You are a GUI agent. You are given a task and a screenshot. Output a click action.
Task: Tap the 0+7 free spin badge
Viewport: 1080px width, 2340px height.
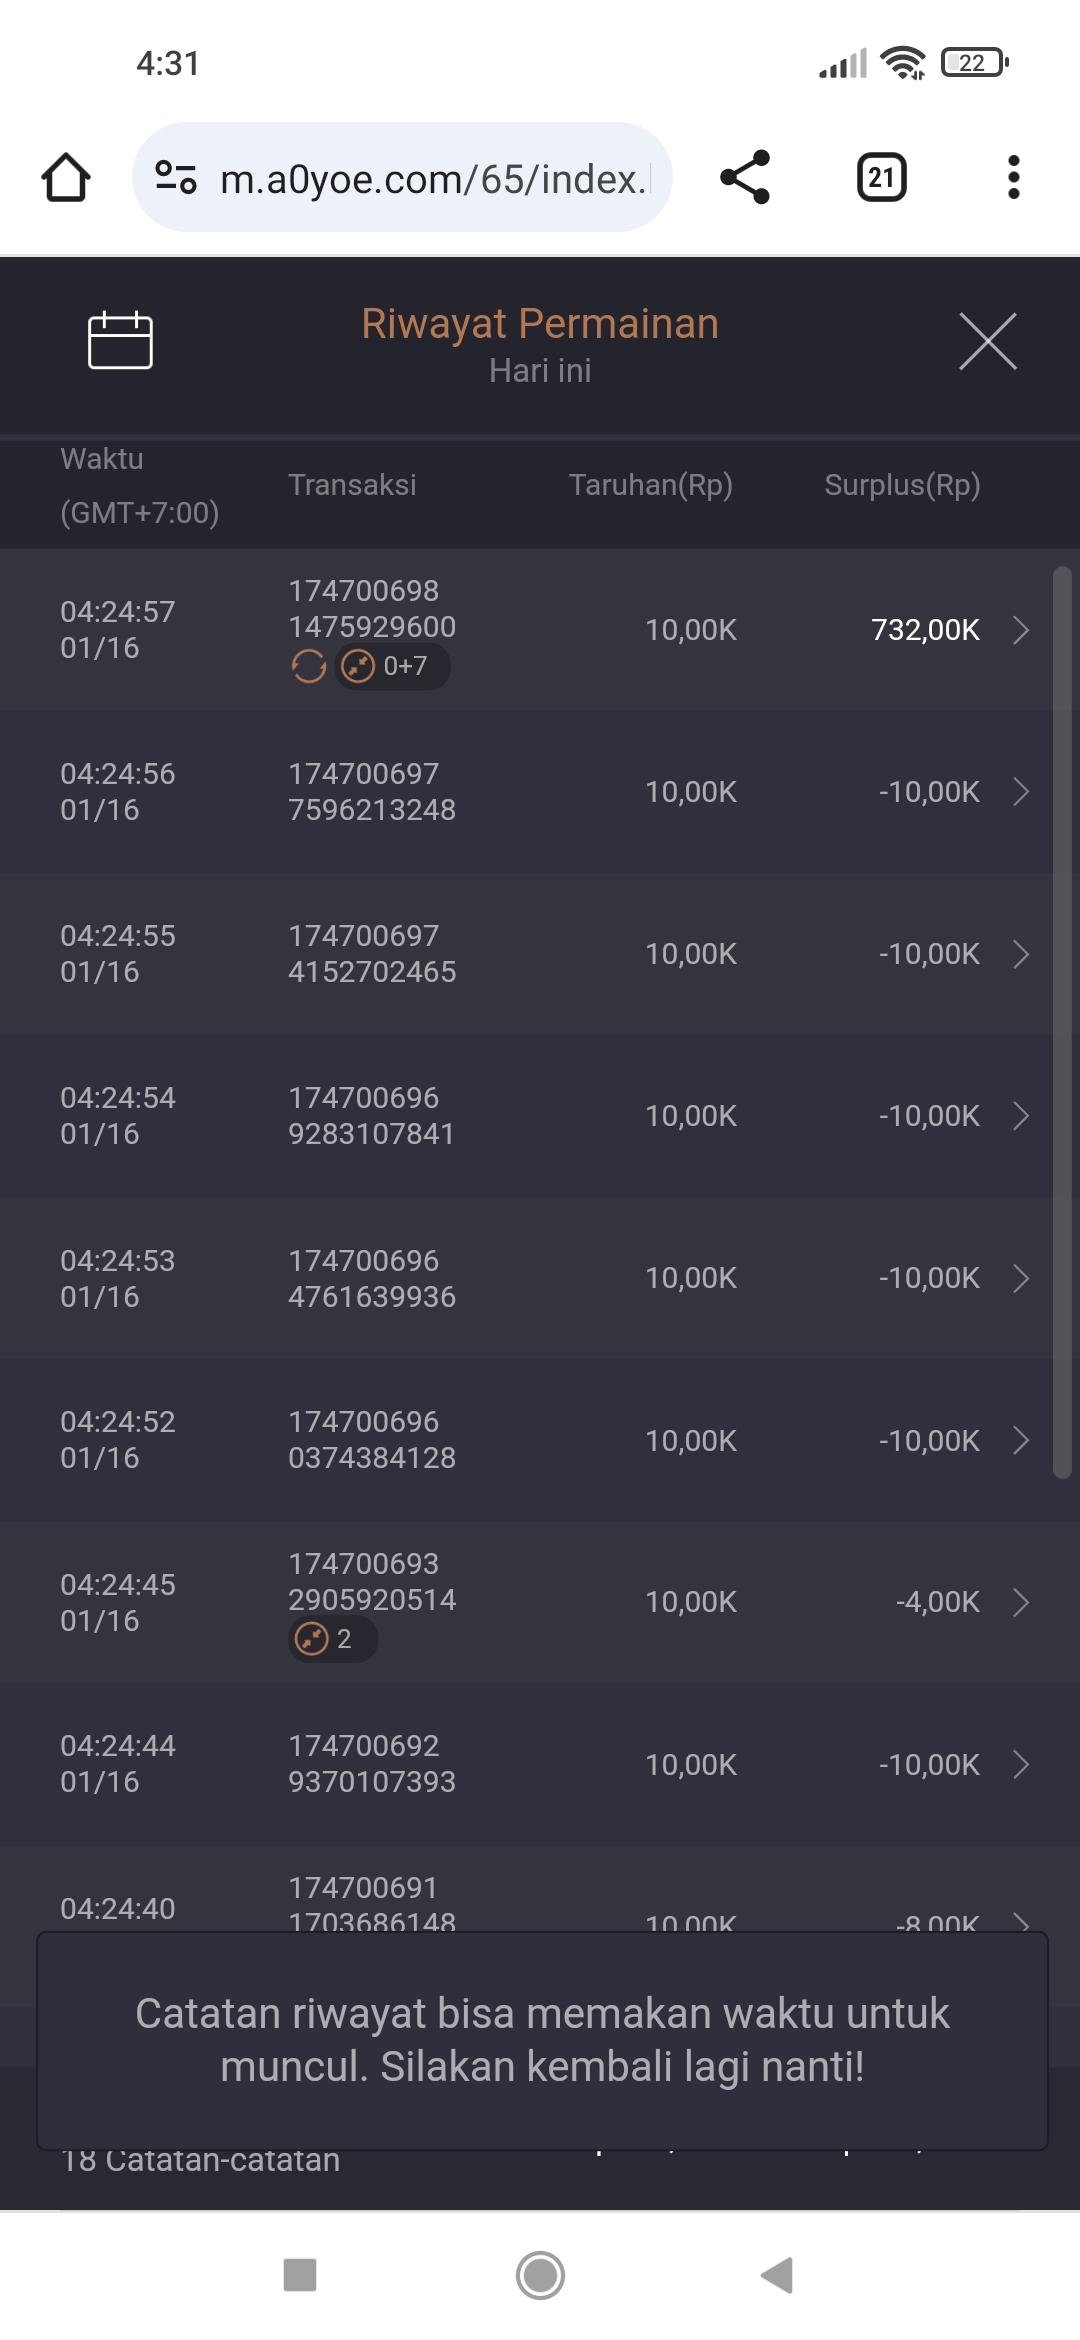[x=392, y=666]
